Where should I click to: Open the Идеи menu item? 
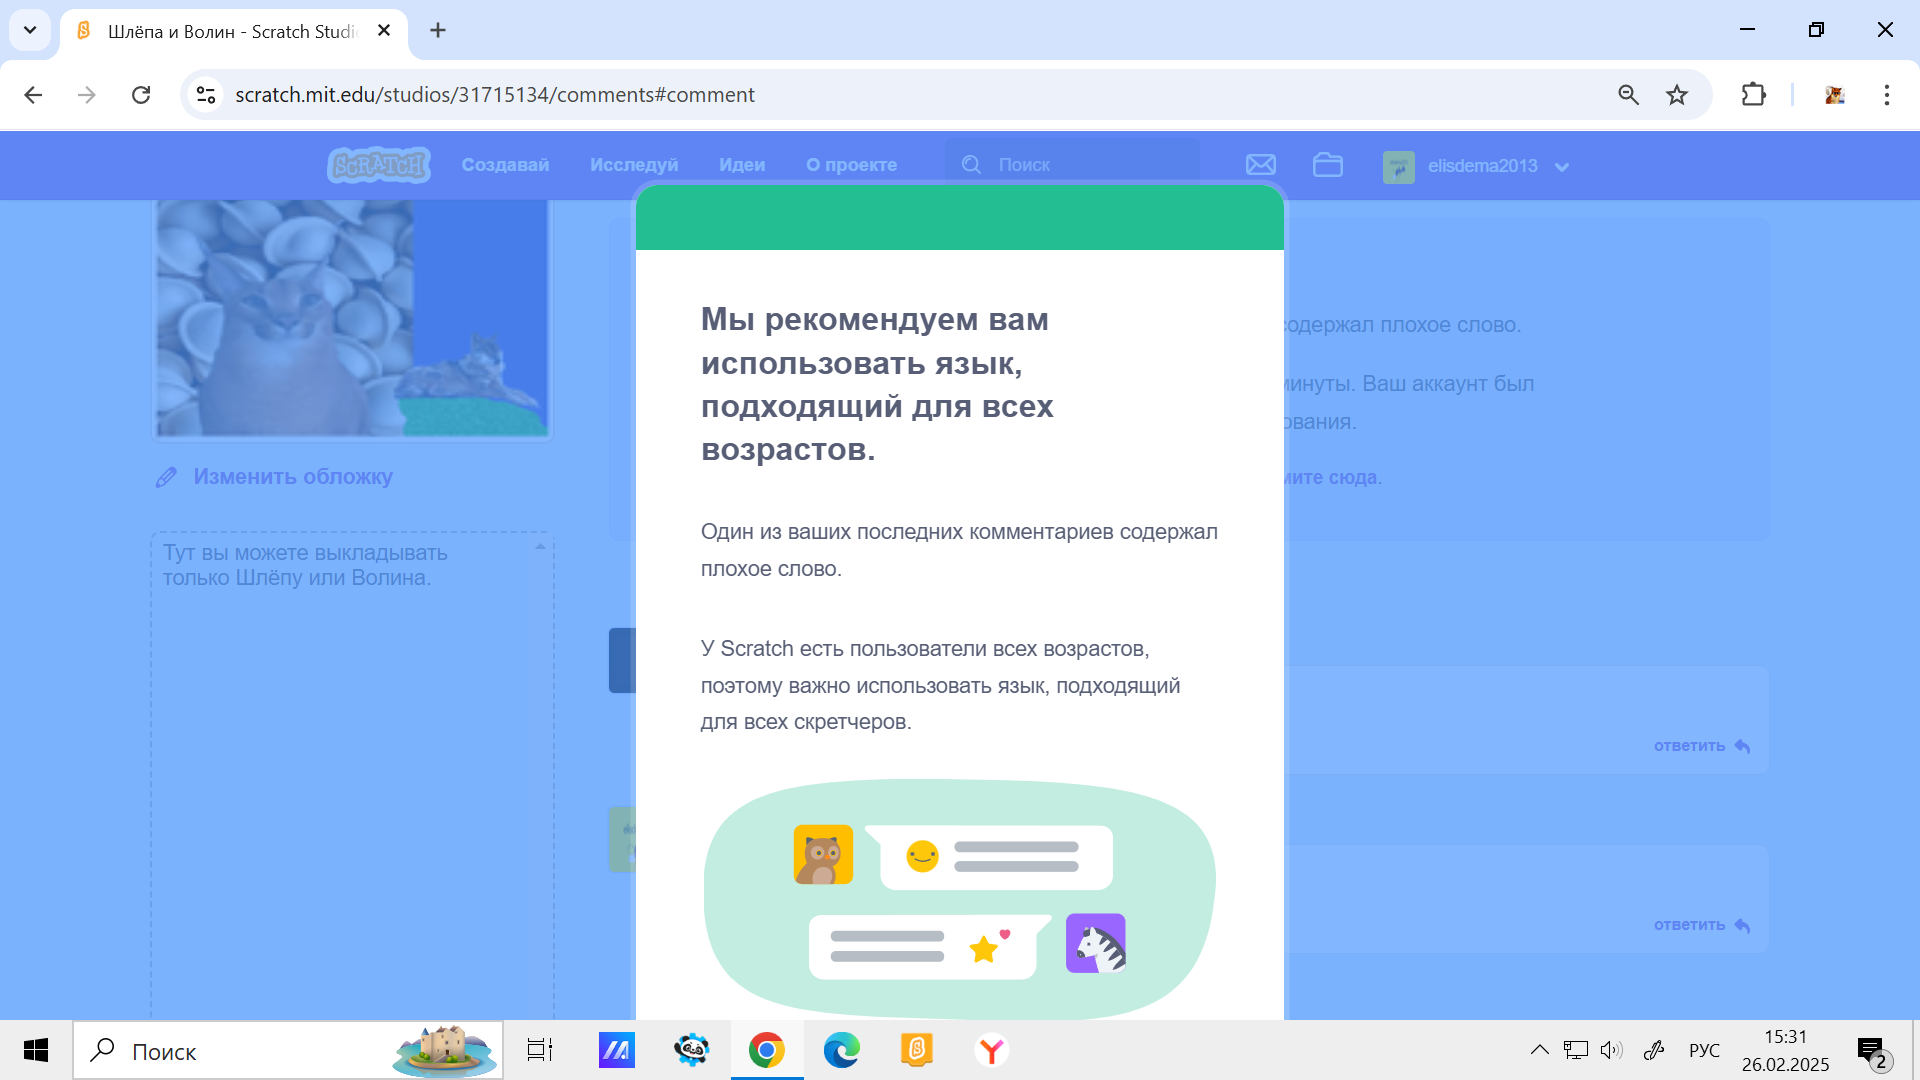pos(742,165)
